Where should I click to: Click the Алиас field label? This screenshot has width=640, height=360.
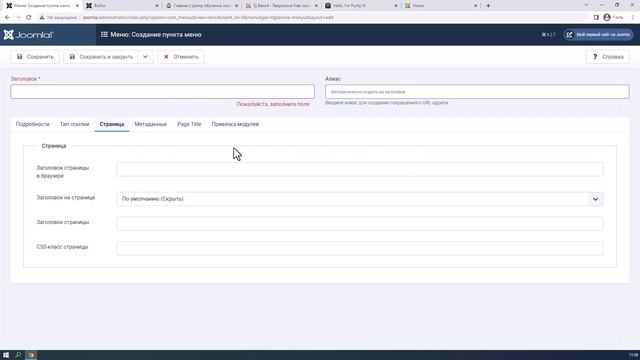pos(333,79)
